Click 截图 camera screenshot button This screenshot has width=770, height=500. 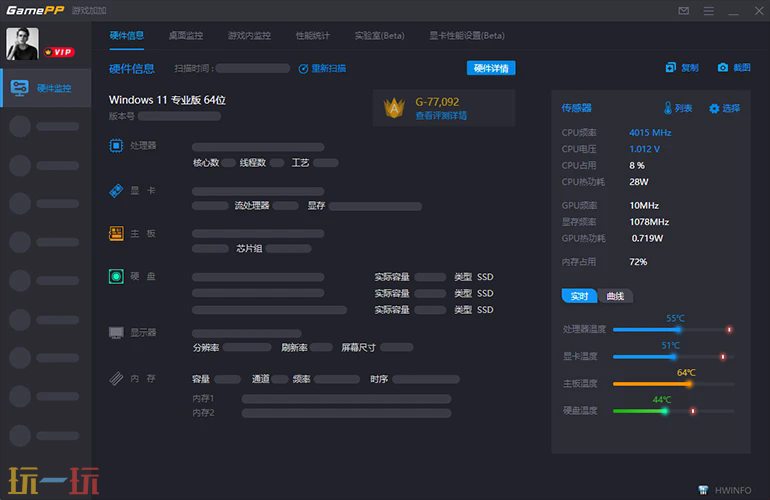coord(734,67)
